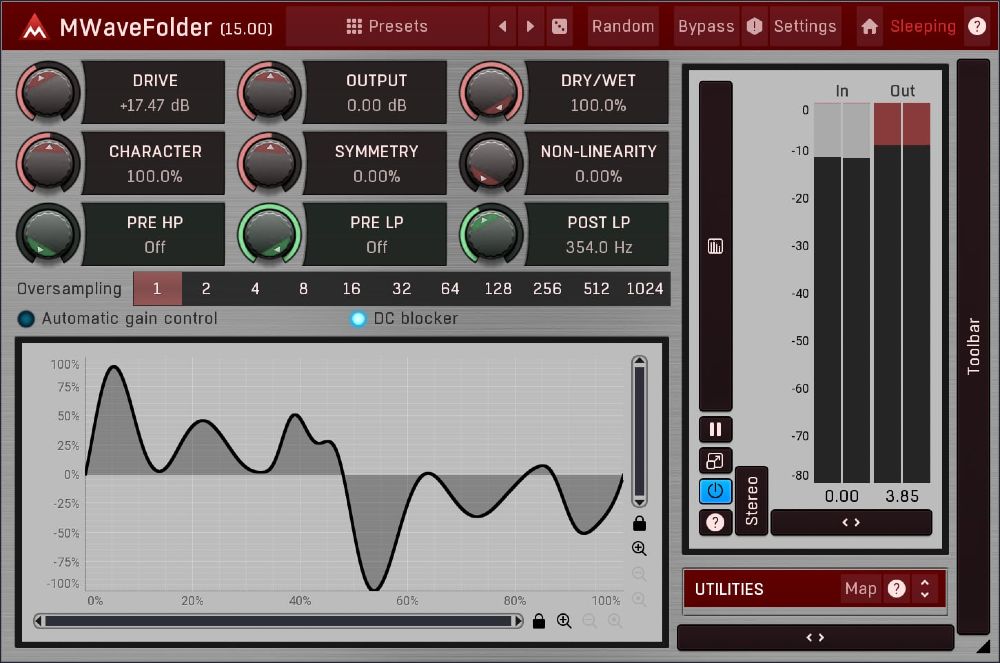This screenshot has width=1000, height=663.
Task: Load the previous preset arrow
Action: click(503, 26)
